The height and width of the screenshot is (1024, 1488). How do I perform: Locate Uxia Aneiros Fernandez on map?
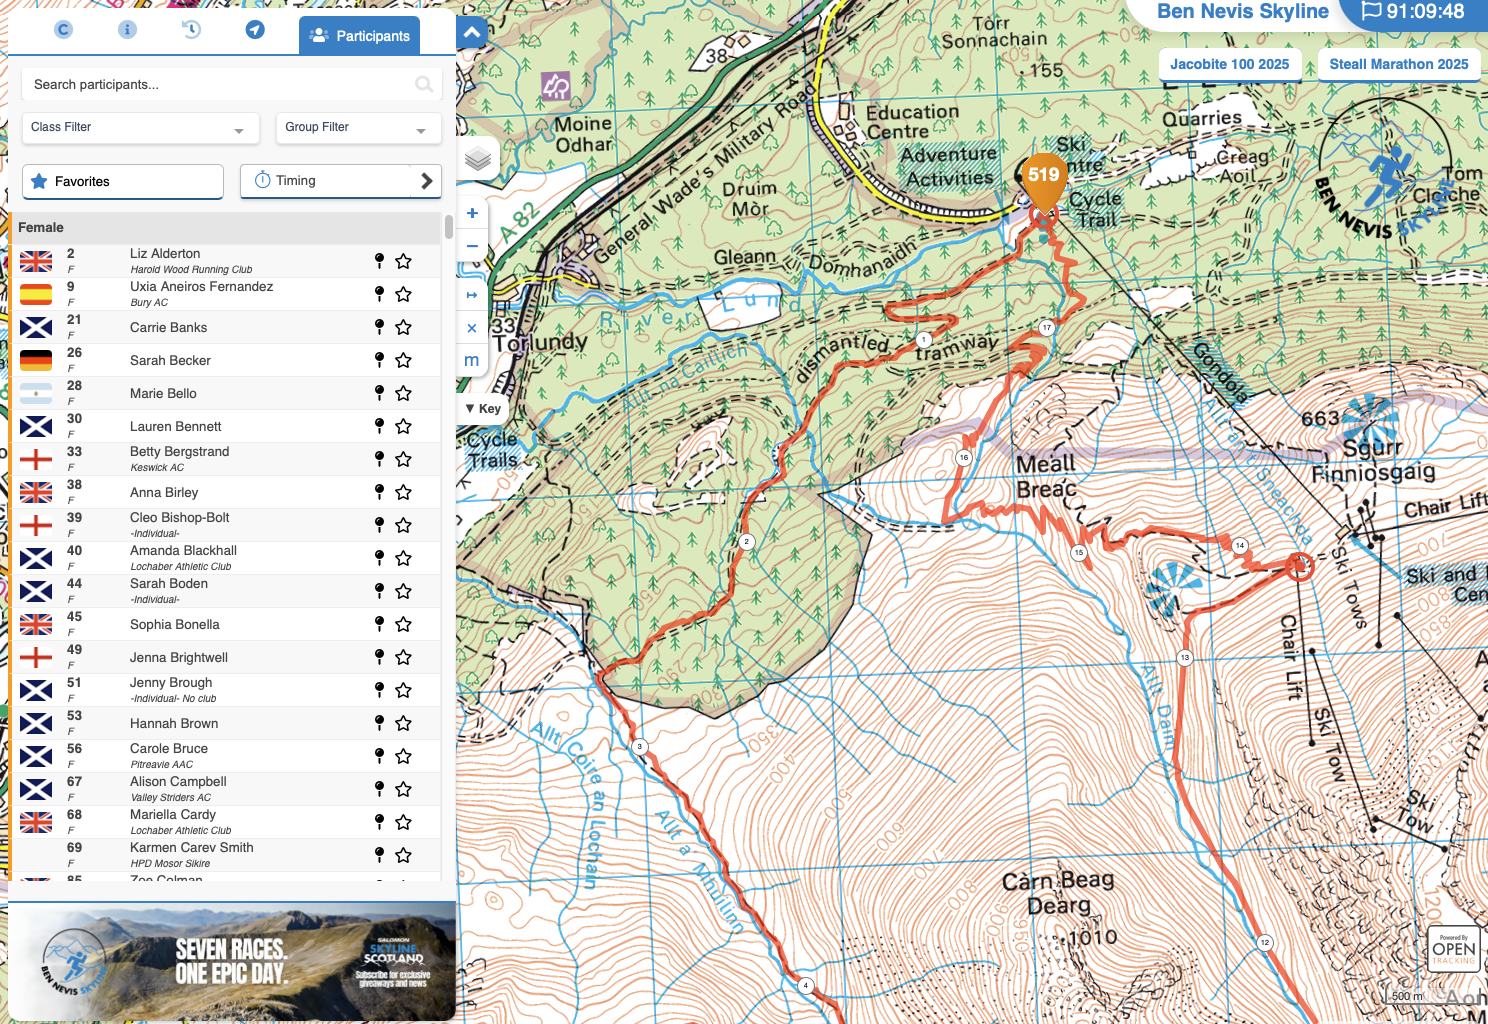click(x=379, y=294)
